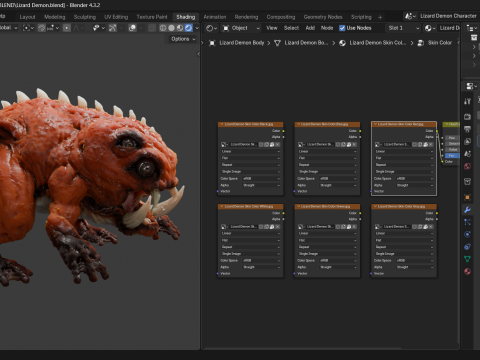The width and height of the screenshot is (480, 360).
Task: Open the Material properties tab
Action: pyautogui.click(x=467, y=271)
